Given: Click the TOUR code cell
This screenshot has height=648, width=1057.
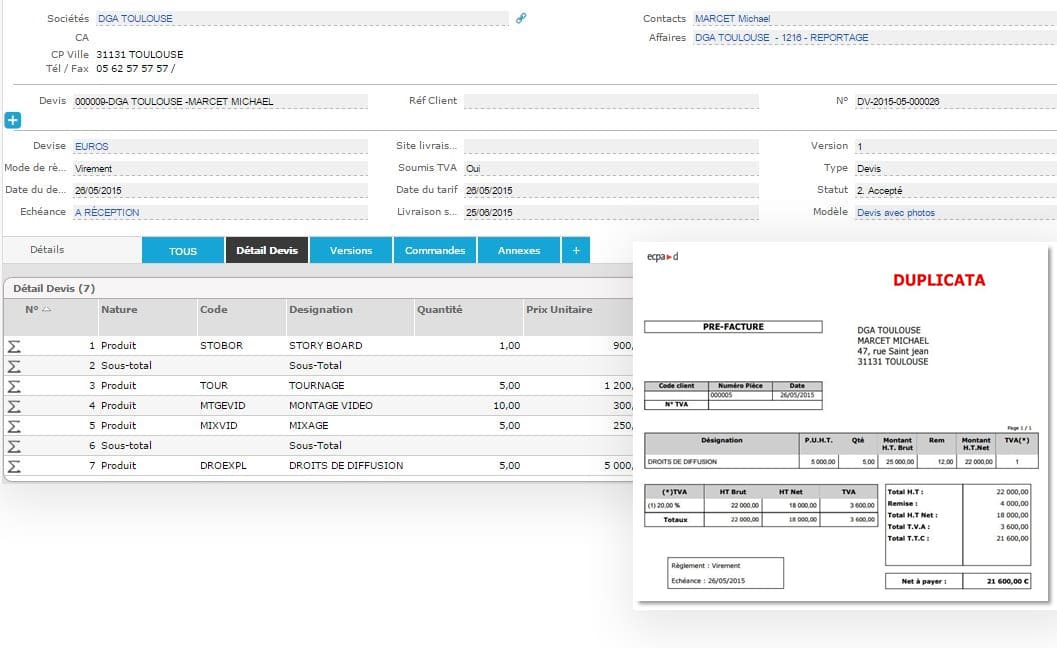Looking at the screenshot, I should point(214,386).
